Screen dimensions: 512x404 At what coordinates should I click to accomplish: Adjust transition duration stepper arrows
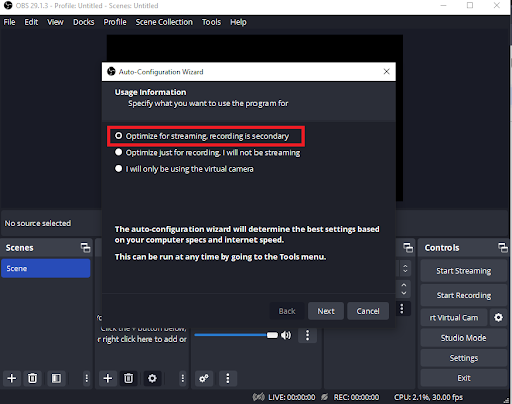[x=404, y=289]
